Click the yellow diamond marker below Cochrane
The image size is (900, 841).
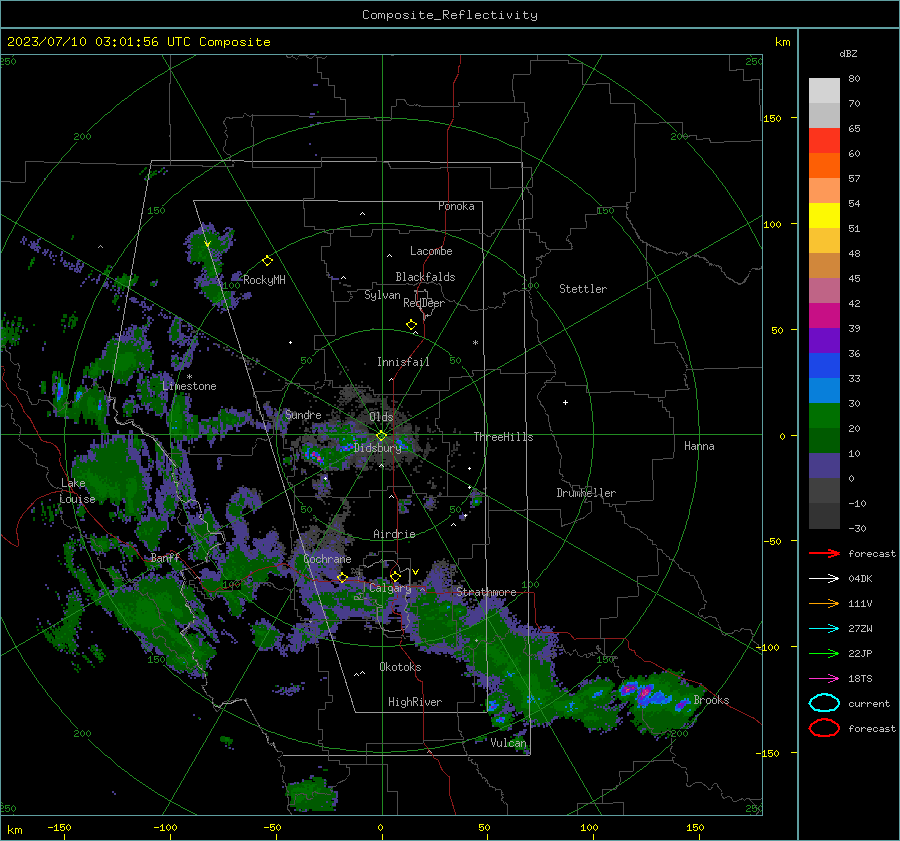(342, 578)
